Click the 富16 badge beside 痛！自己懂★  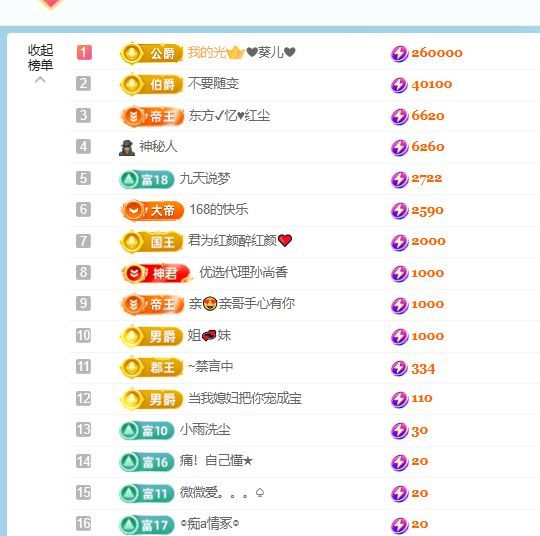tap(147, 462)
